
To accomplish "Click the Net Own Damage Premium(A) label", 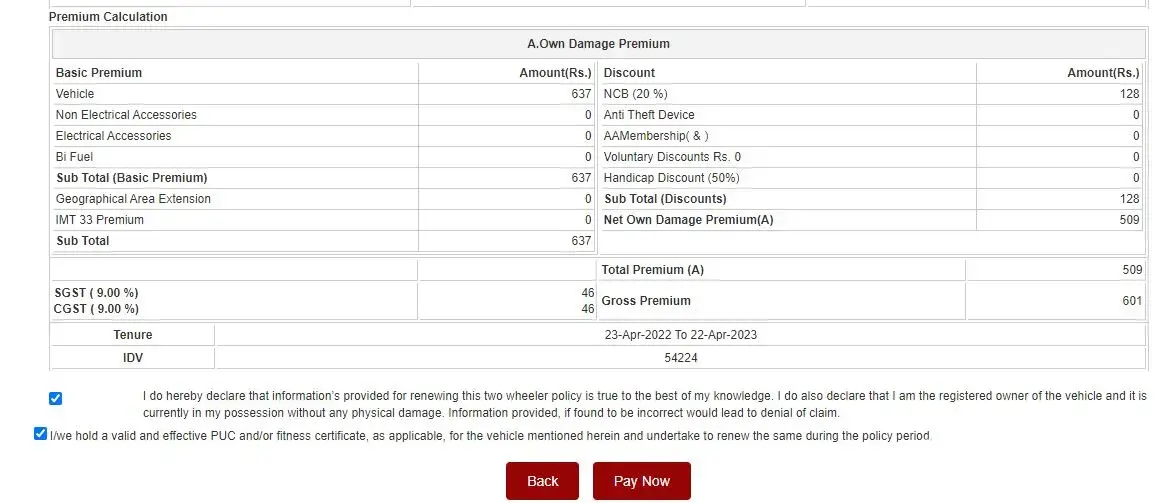I will point(688,220).
